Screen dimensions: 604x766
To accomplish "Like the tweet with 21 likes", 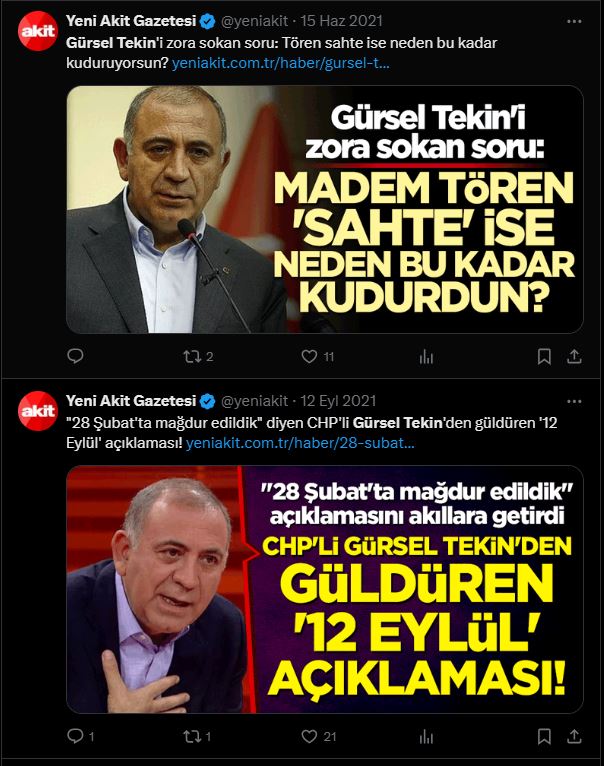I will click(x=319, y=736).
